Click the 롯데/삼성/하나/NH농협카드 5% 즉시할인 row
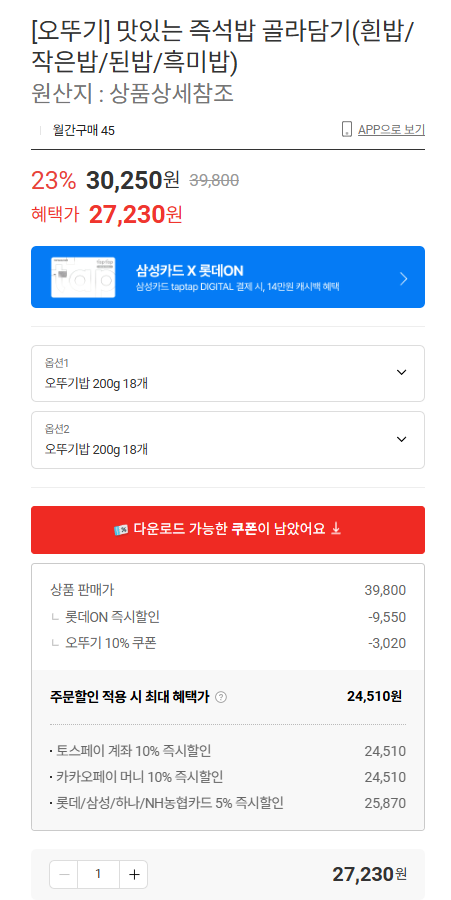This screenshot has height=900, width=451. [228, 803]
